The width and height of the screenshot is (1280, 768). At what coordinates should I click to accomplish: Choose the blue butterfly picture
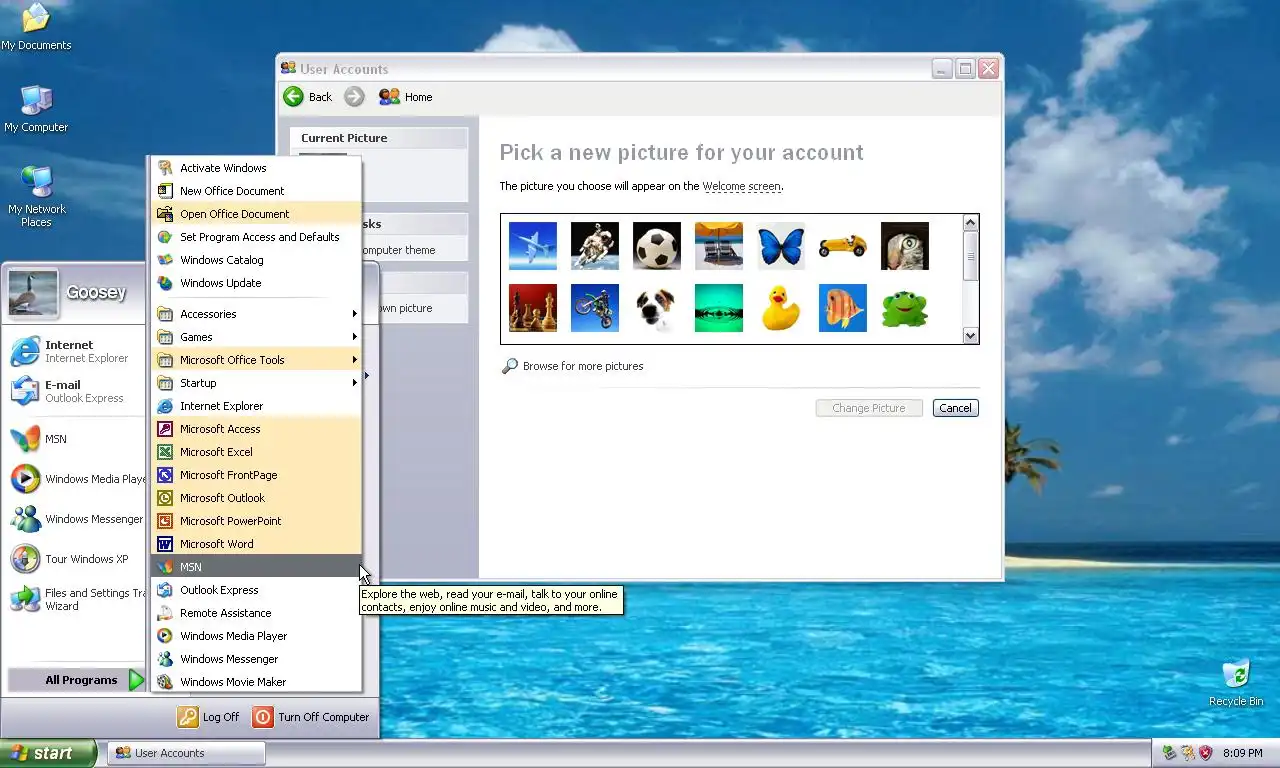(x=781, y=246)
